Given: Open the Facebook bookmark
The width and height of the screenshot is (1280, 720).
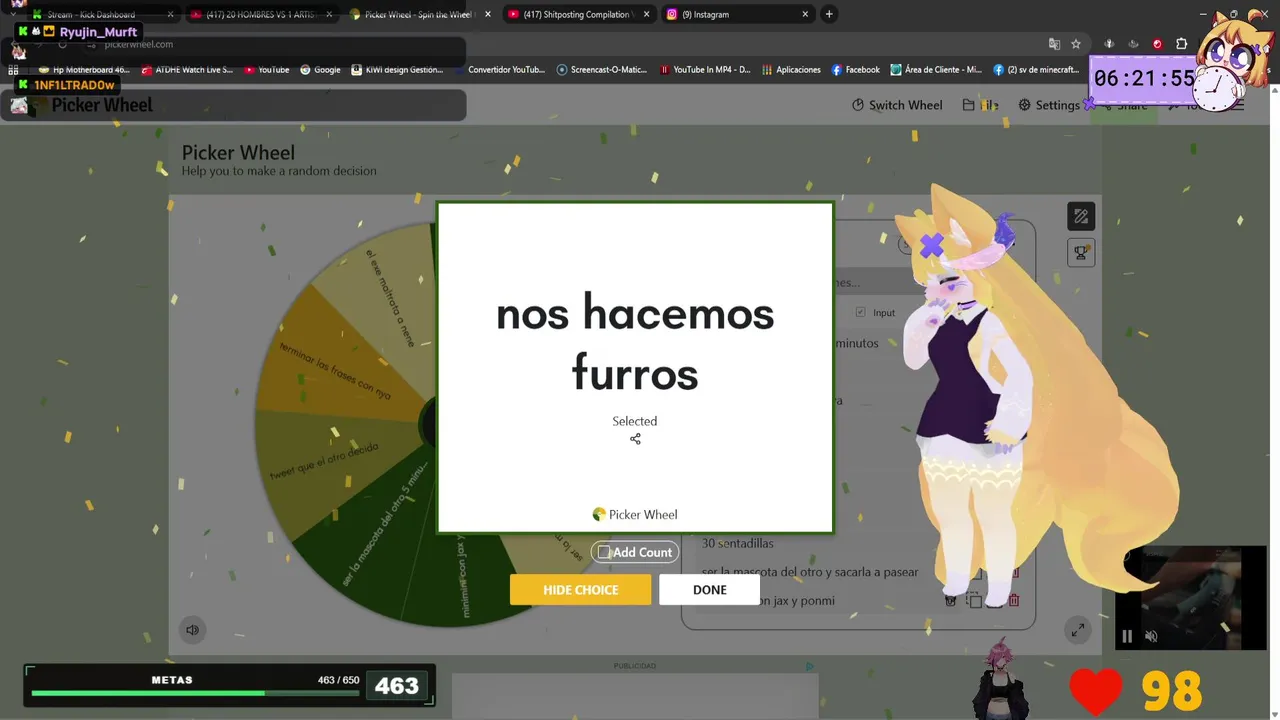Looking at the screenshot, I should click(856, 70).
